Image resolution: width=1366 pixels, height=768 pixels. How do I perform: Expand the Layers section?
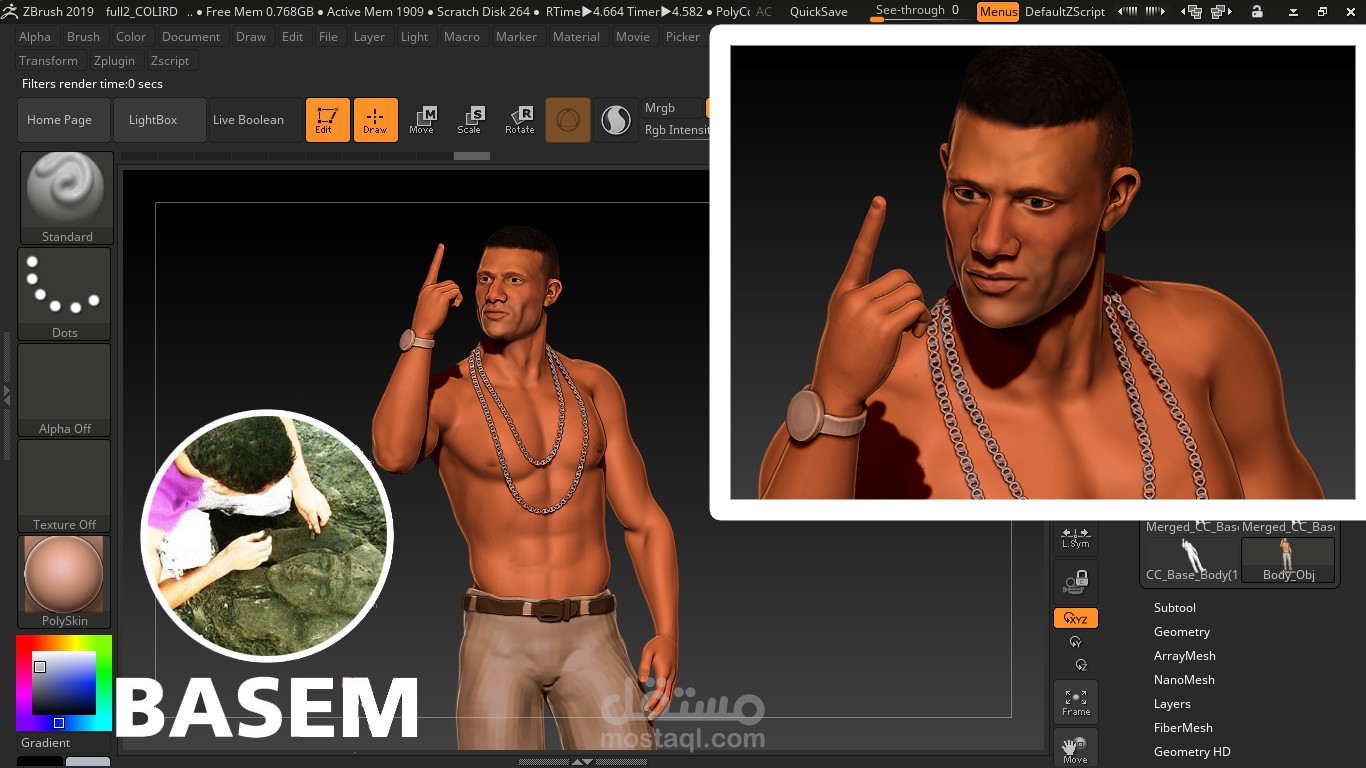(x=1172, y=704)
